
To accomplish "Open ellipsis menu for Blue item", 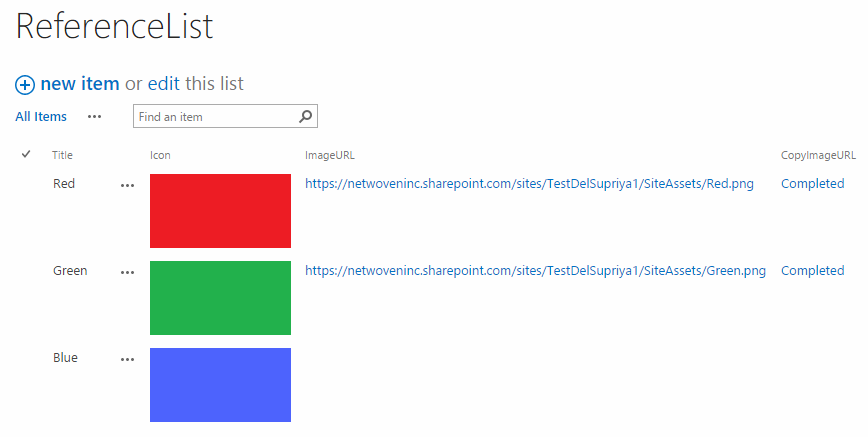I will (x=127, y=359).
